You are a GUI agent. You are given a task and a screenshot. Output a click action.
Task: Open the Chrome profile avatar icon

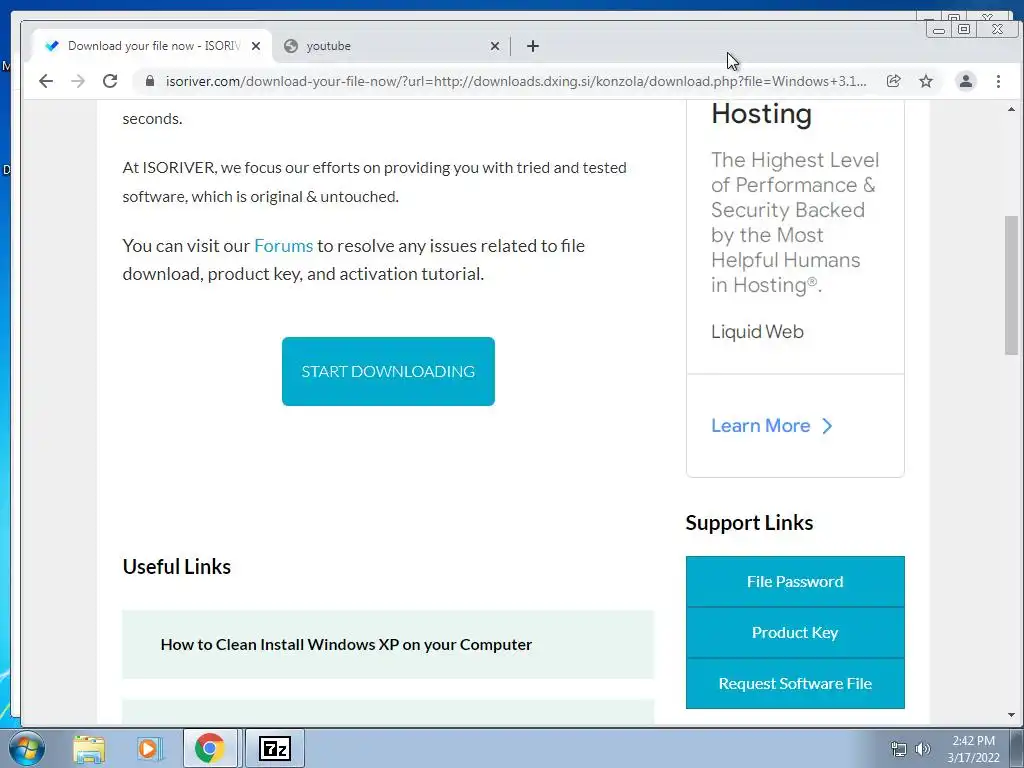point(966,81)
